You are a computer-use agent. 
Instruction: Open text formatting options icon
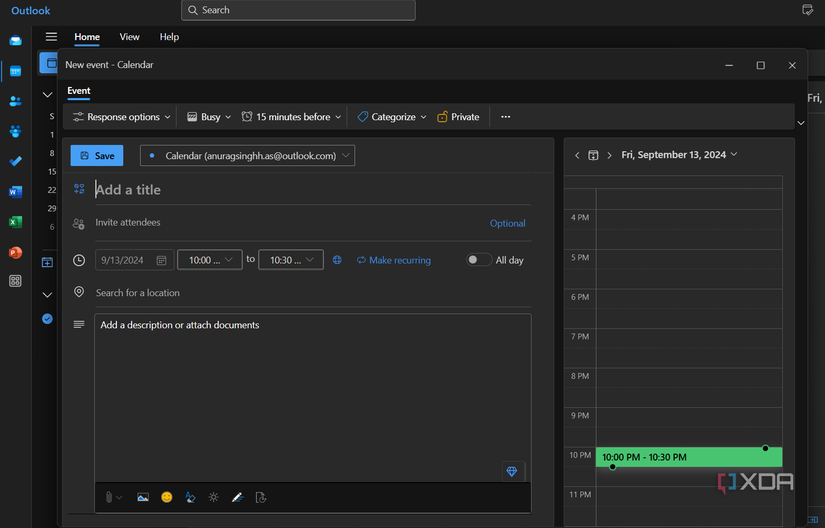click(190, 497)
